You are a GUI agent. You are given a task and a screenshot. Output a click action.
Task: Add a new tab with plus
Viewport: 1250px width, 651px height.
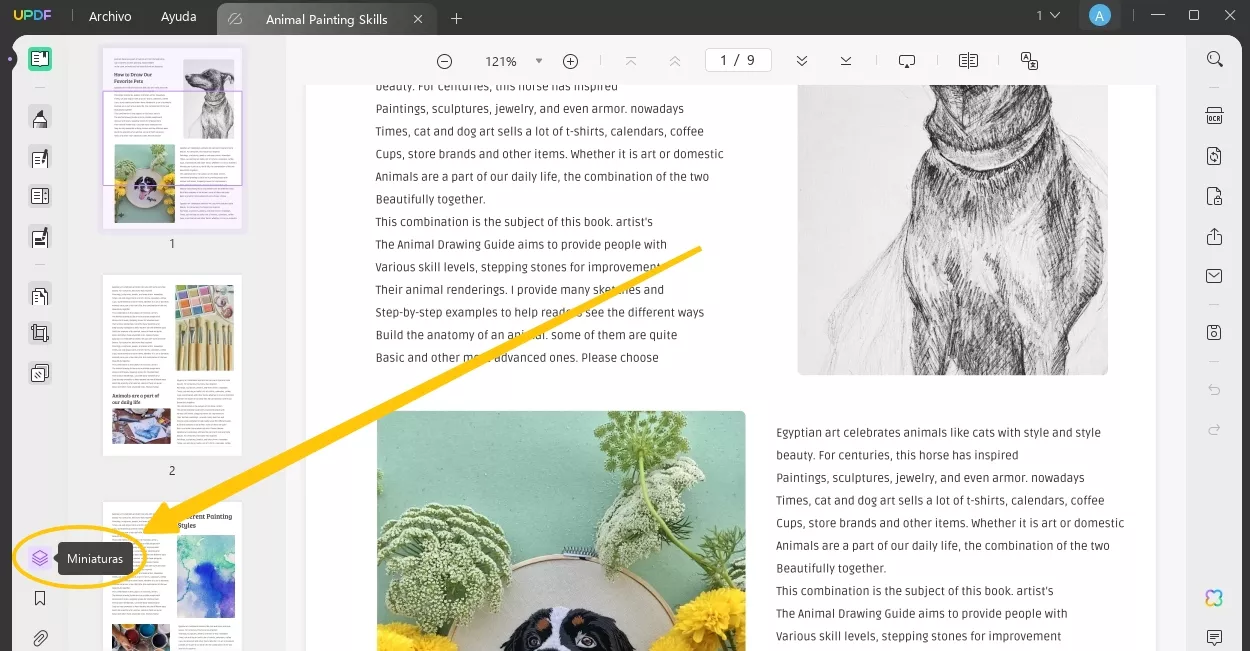pos(457,19)
